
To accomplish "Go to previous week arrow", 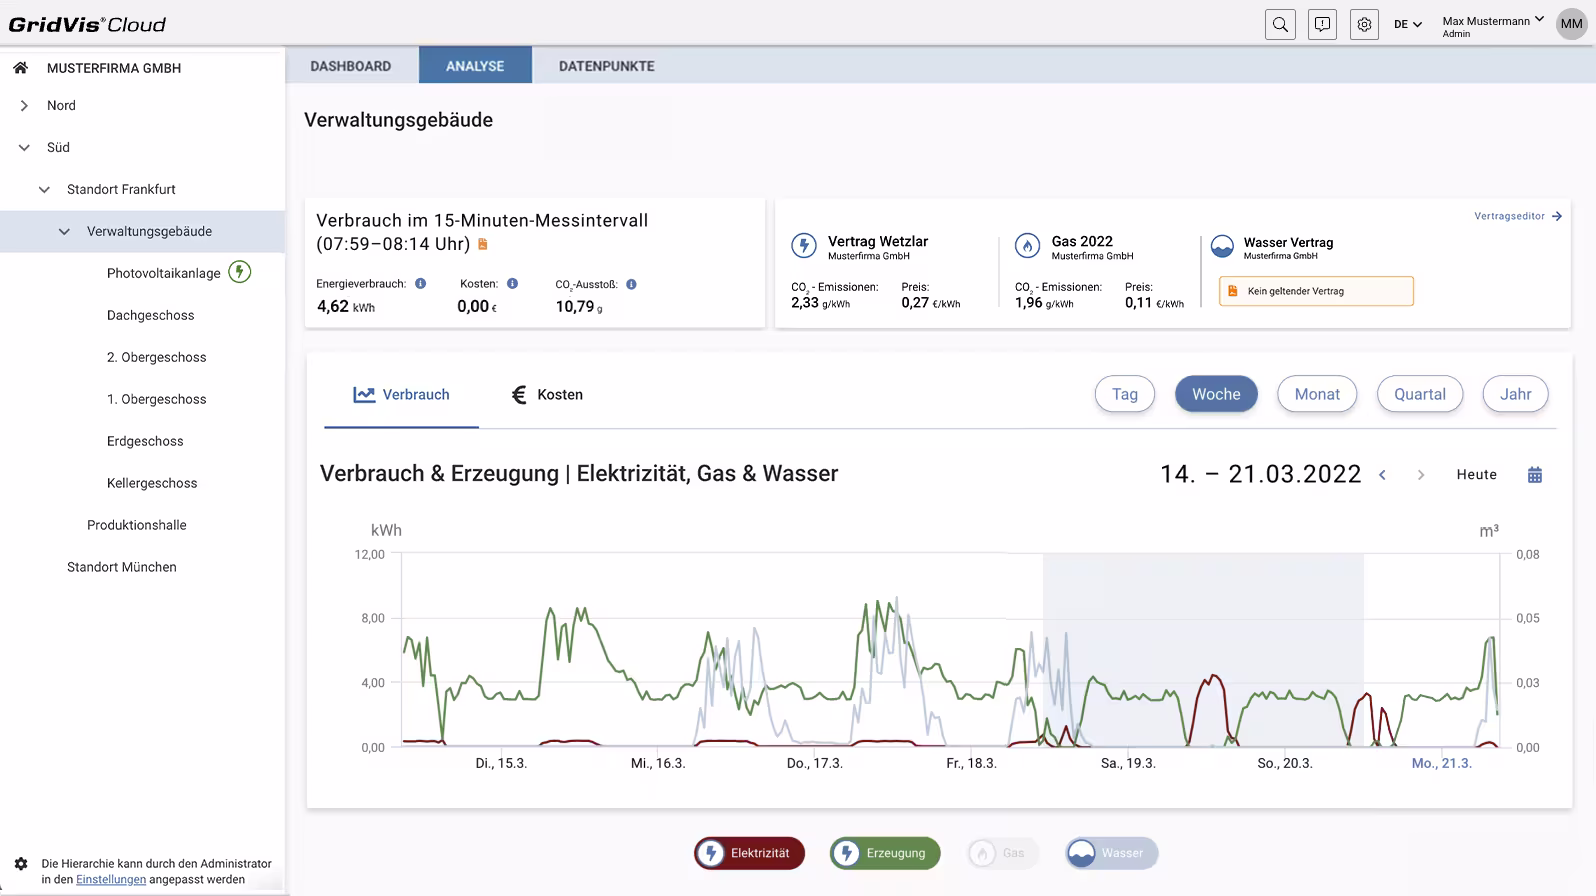I will pyautogui.click(x=1383, y=475).
